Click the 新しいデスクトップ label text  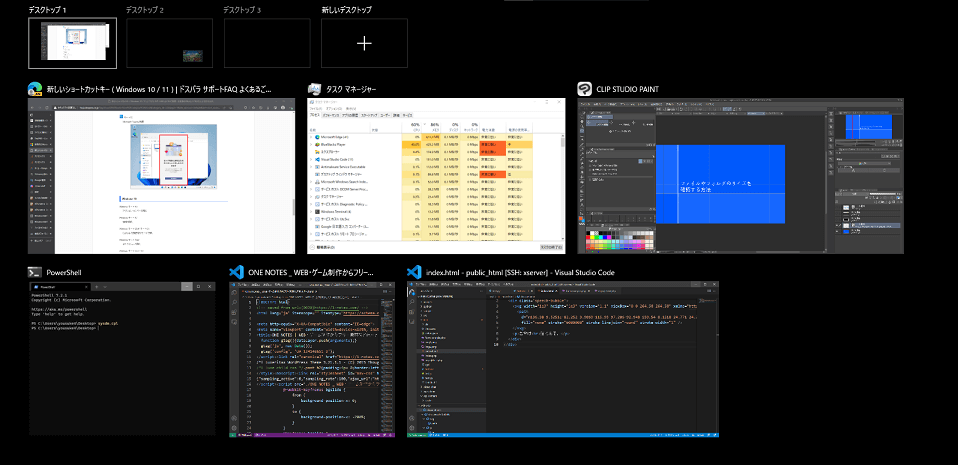(x=346, y=10)
